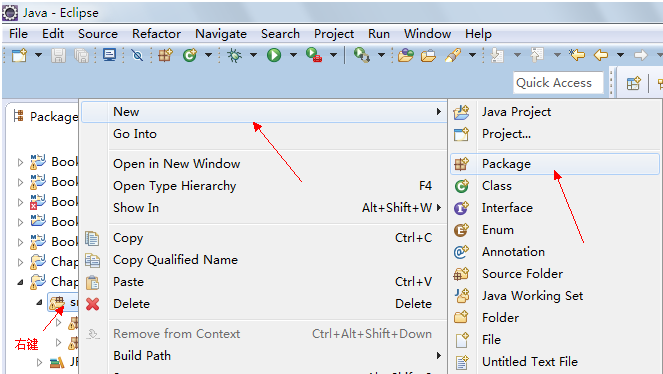The height and width of the screenshot is (374, 663).
Task: Click the New wizard toolbar icon
Action: [x=19, y=55]
